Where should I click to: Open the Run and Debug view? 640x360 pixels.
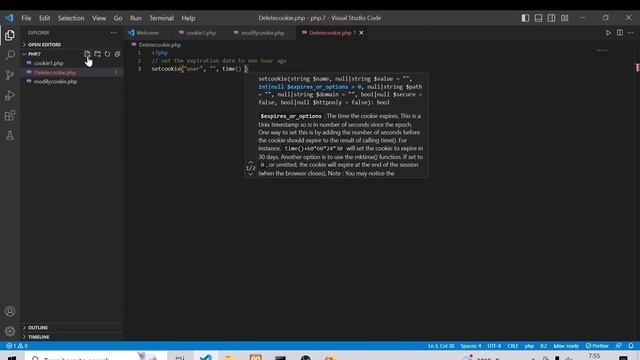[x=10, y=96]
